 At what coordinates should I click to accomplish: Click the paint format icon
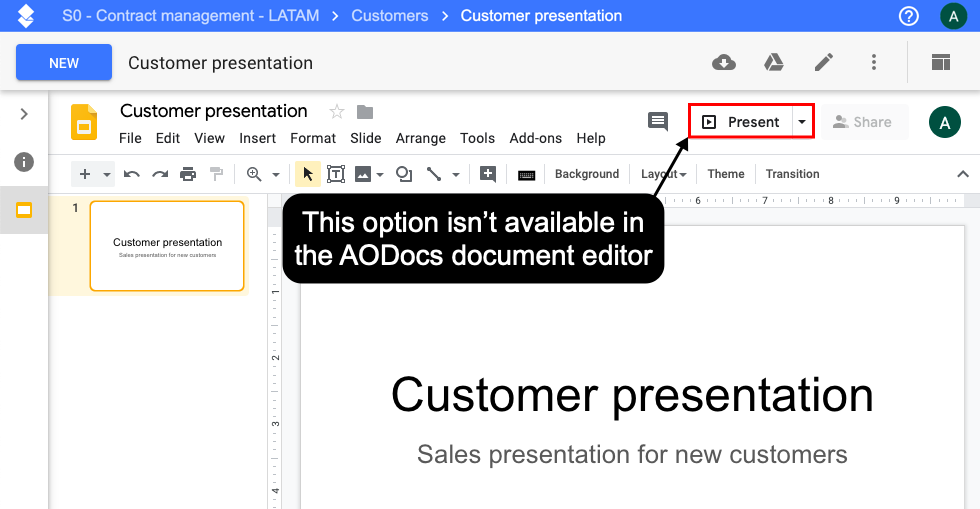point(216,174)
